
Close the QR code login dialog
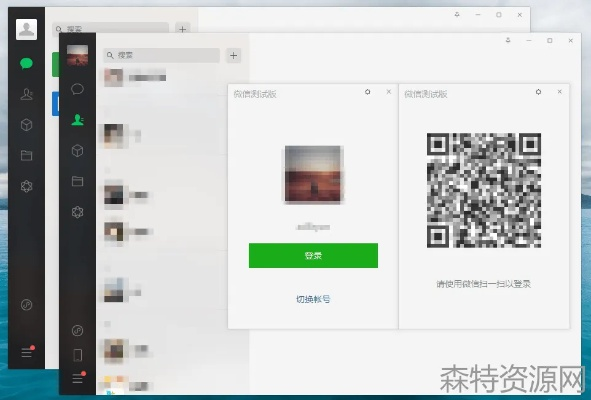click(560, 92)
